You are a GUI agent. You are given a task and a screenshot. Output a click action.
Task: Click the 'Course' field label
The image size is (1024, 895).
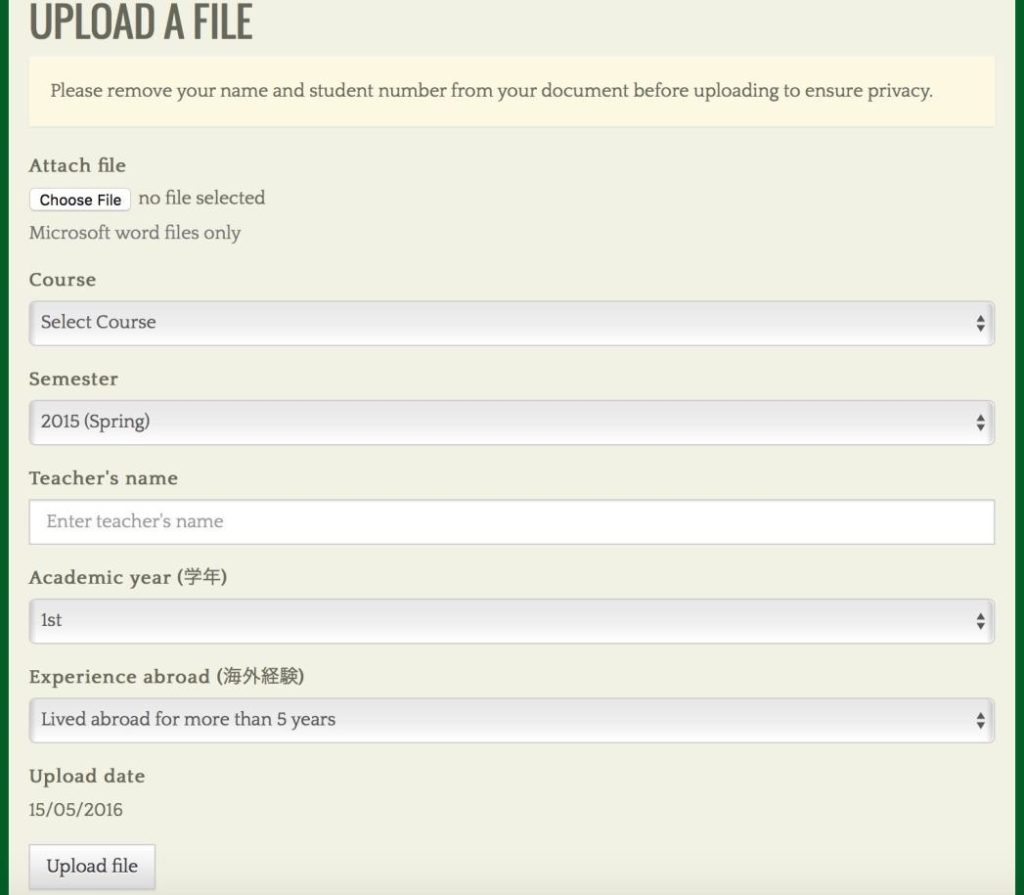pyautogui.click(x=63, y=280)
